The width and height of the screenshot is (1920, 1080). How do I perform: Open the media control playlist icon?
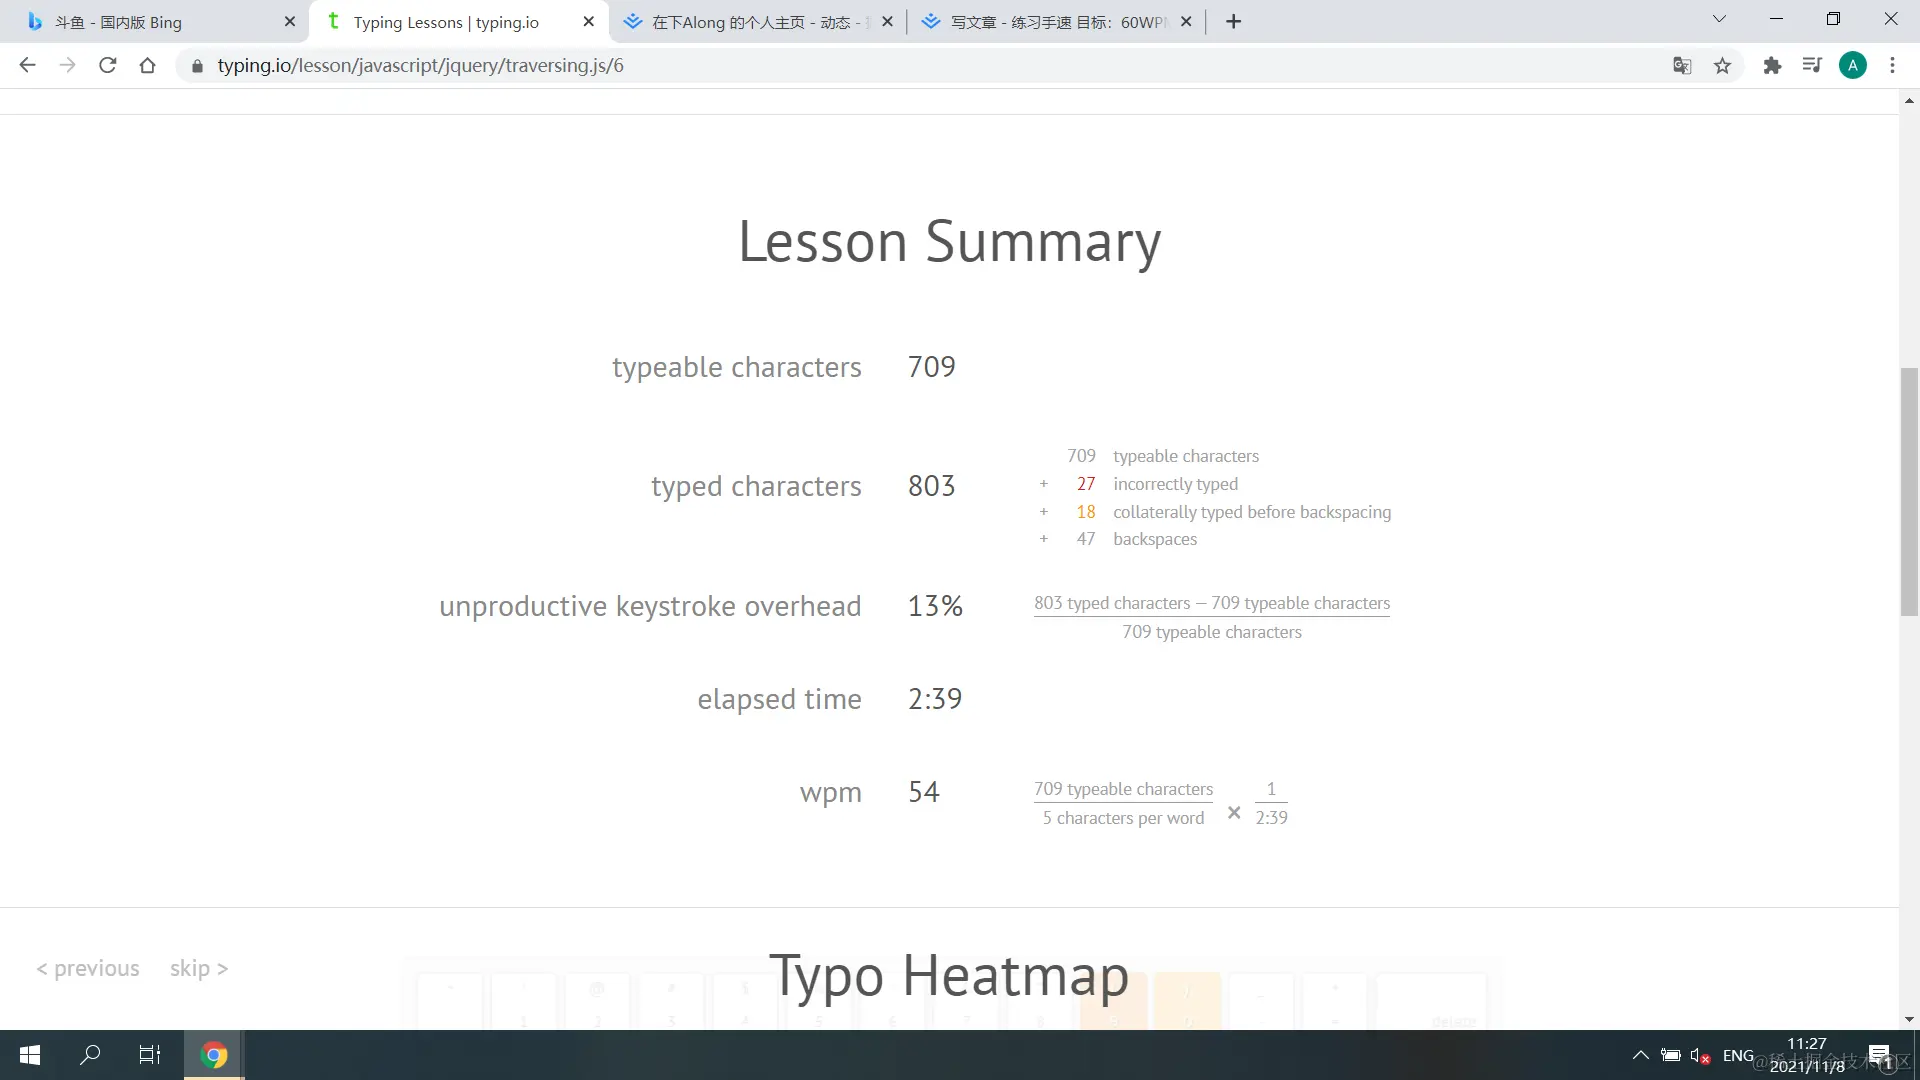[1812, 65]
